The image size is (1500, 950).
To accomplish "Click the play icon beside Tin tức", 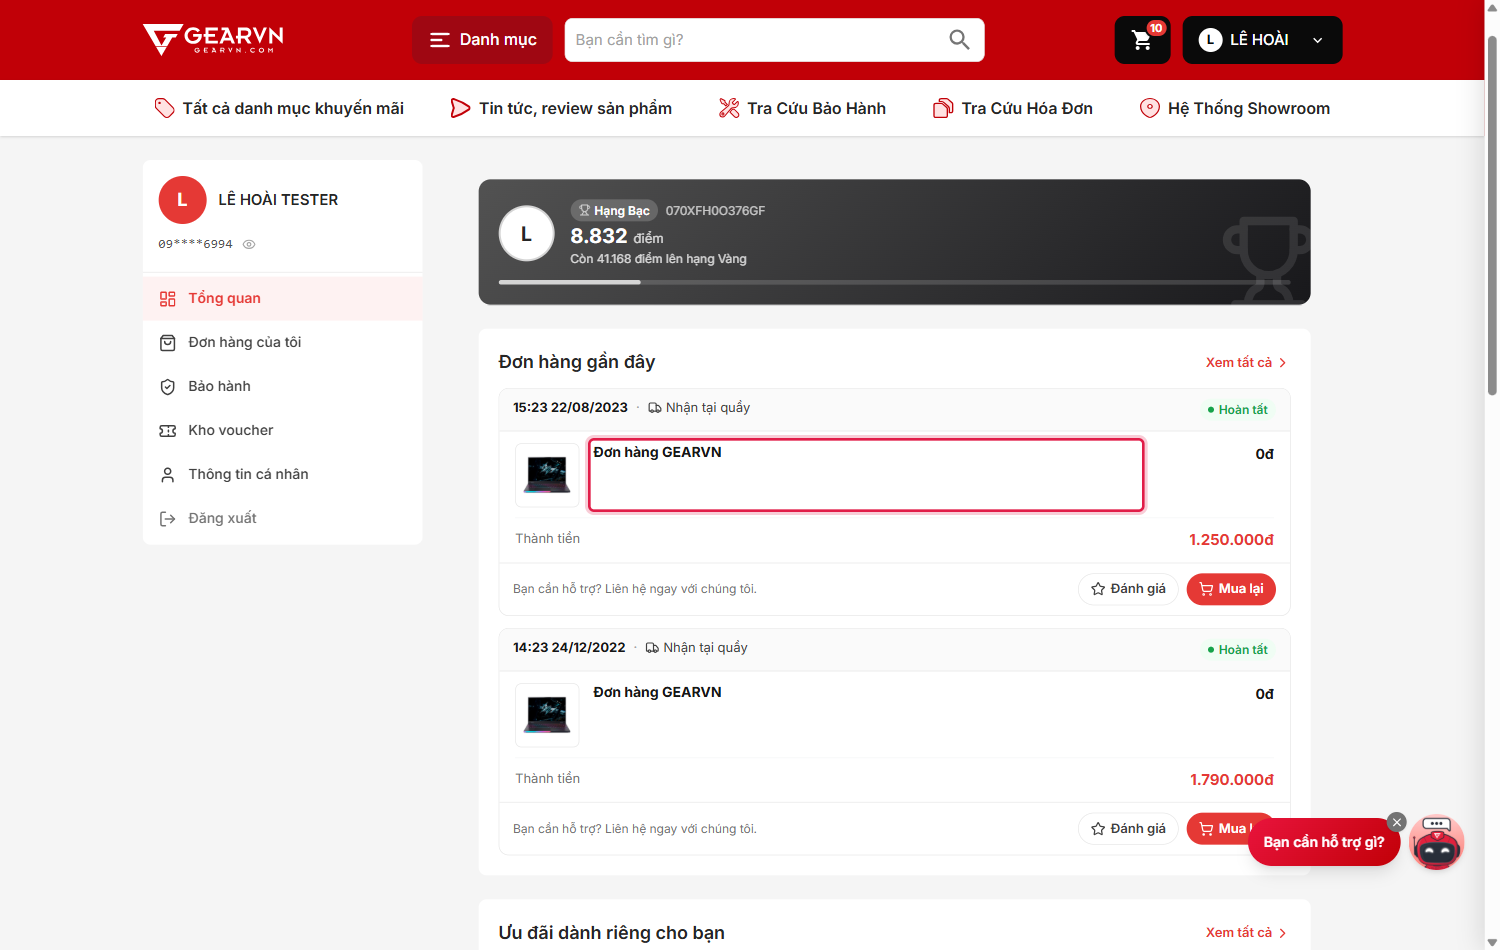I will tap(460, 108).
